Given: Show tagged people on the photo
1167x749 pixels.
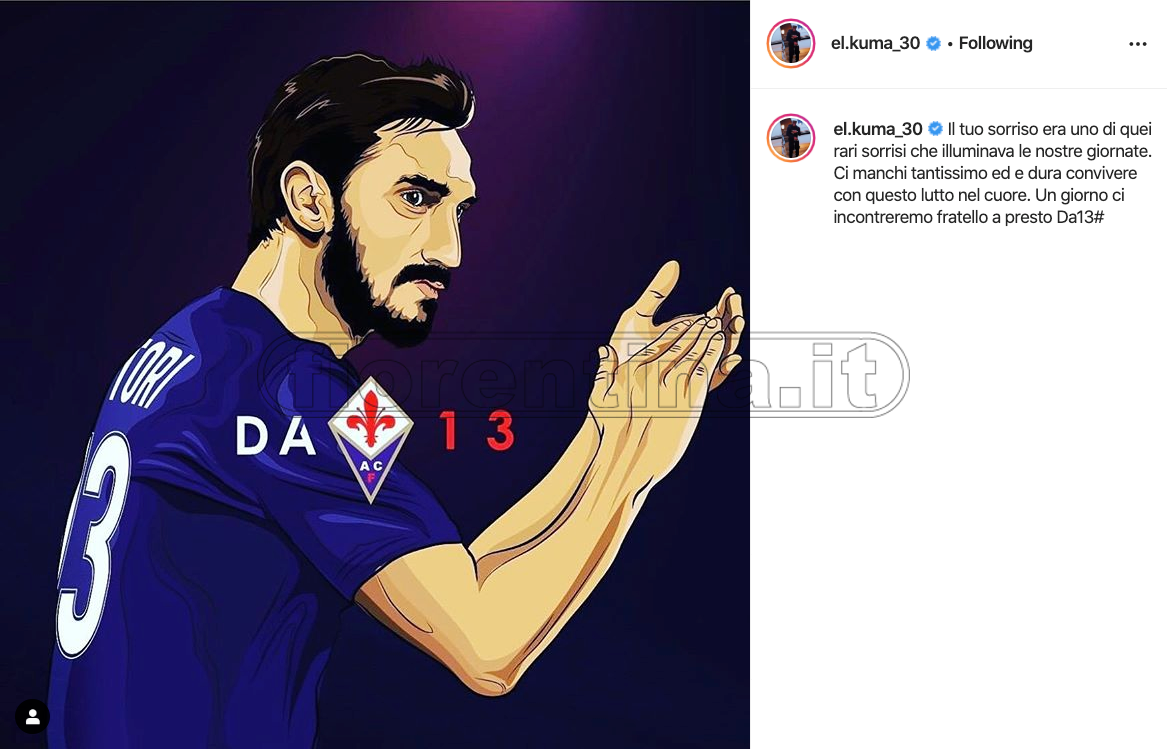Looking at the screenshot, I should coord(32,717).
